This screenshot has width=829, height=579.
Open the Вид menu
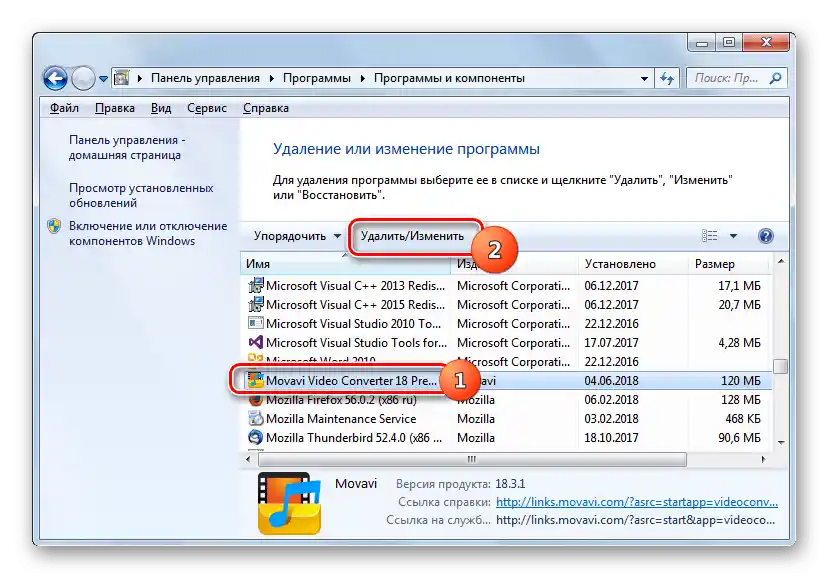[x=161, y=108]
